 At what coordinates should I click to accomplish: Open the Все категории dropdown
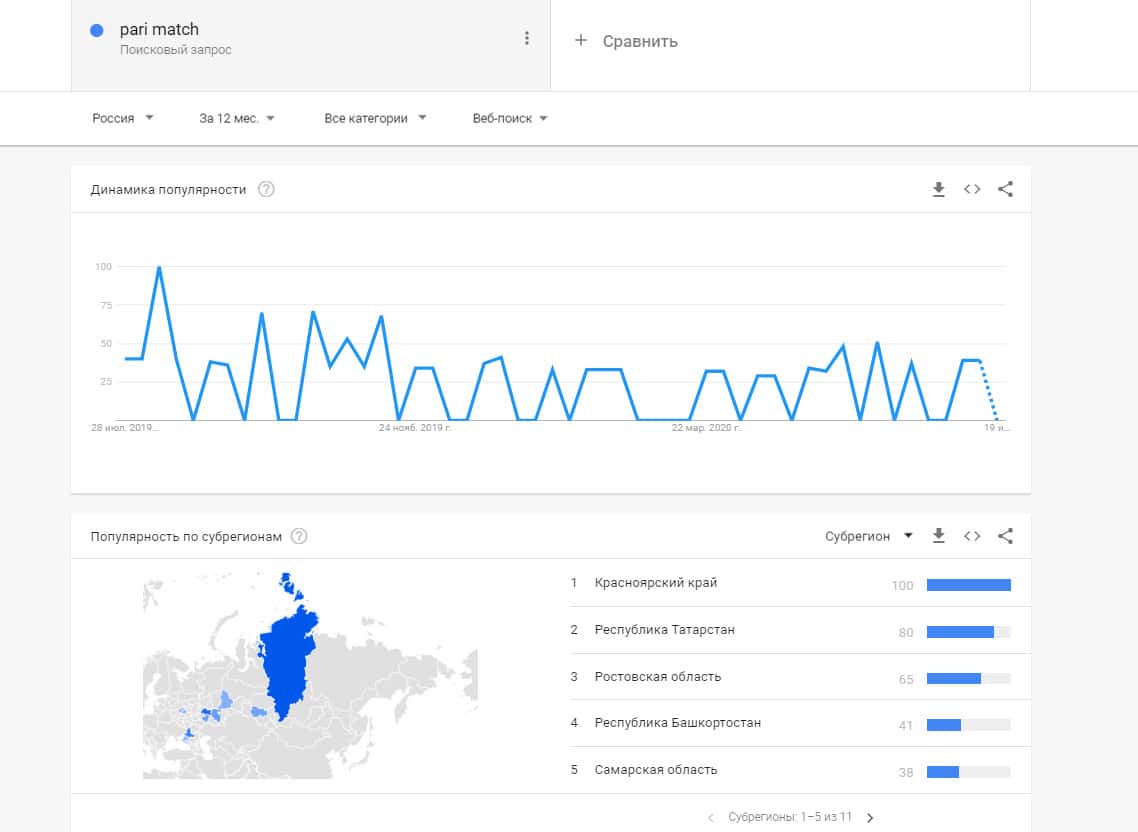[375, 118]
